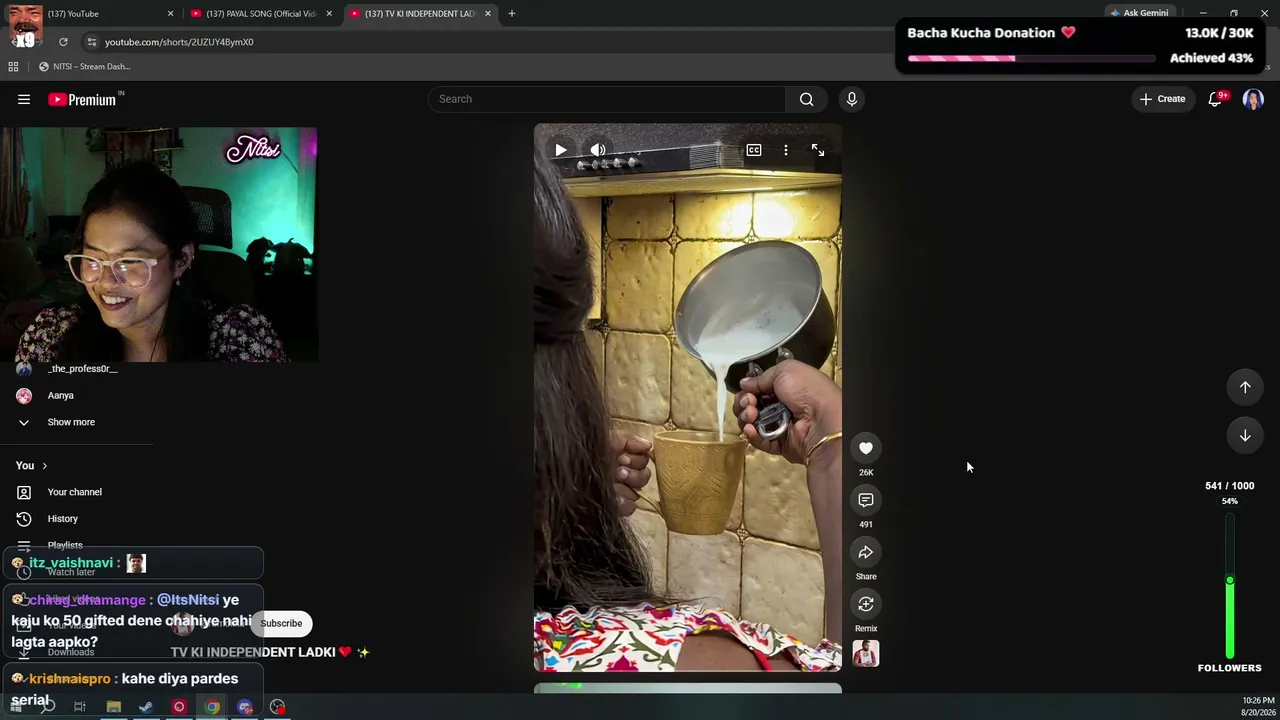Image resolution: width=1280 pixels, height=720 pixels.
Task: Open the _the_profess0r__ subscription channel
Action: [x=82, y=369]
